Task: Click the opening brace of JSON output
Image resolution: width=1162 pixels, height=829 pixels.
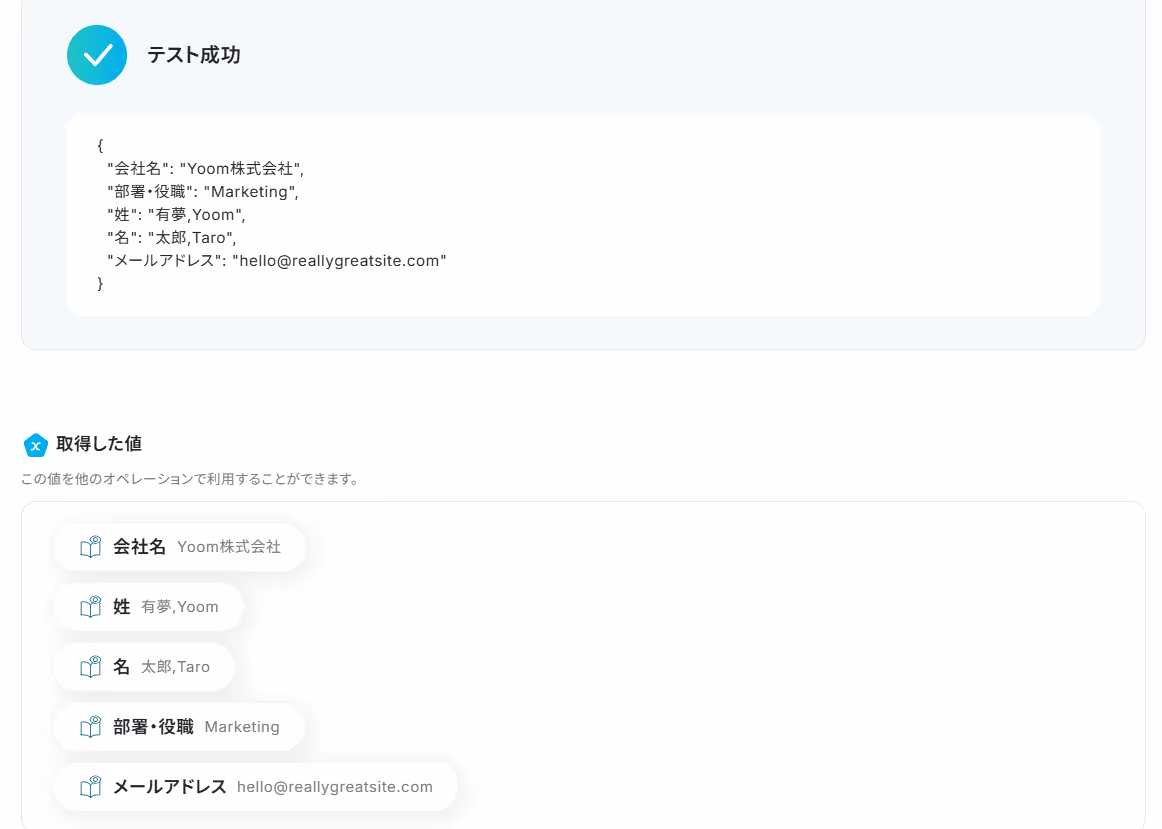Action: tap(100, 145)
